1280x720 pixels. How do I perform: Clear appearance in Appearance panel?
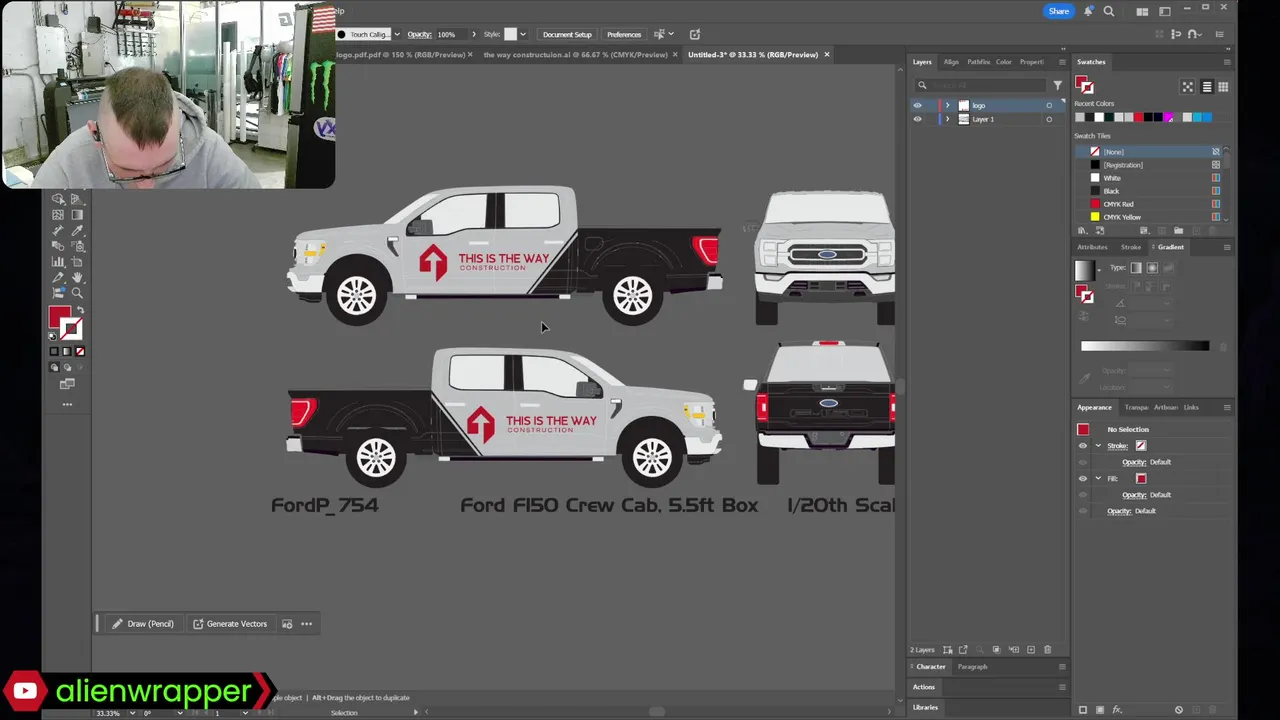(x=1178, y=710)
